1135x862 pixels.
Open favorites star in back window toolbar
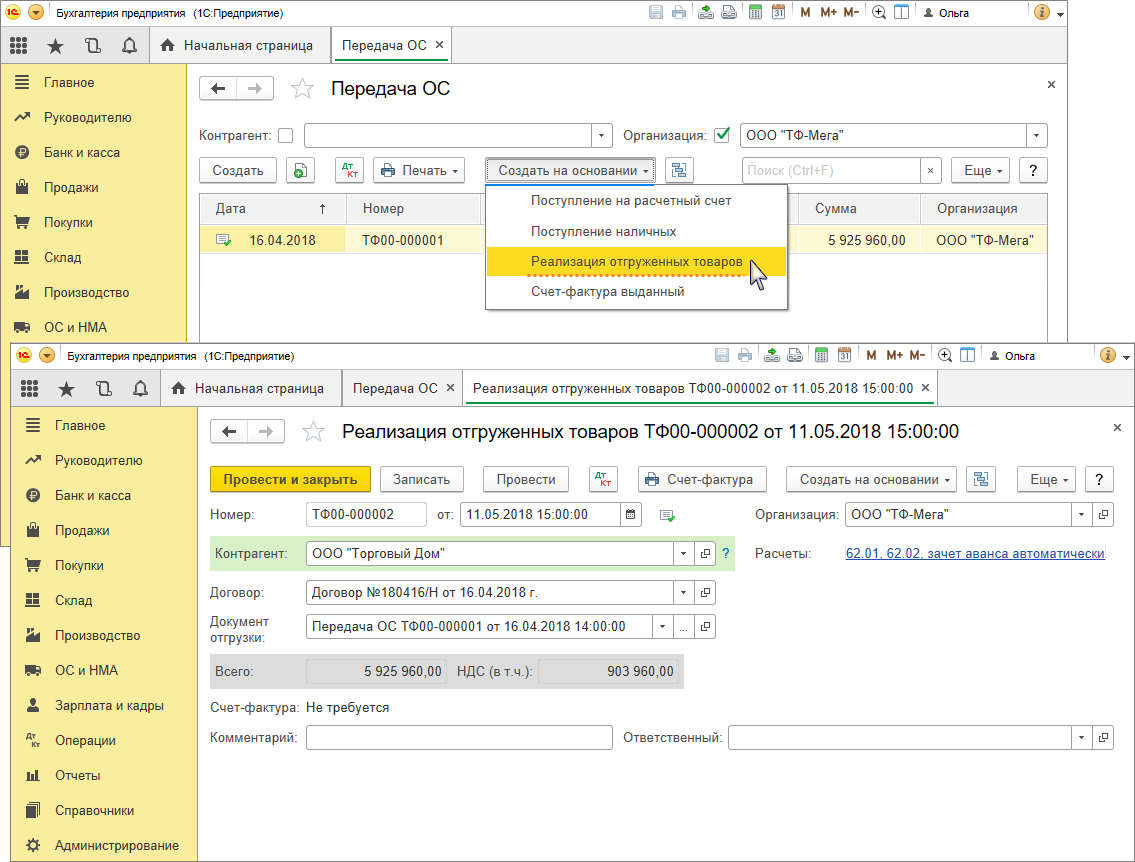(x=55, y=46)
